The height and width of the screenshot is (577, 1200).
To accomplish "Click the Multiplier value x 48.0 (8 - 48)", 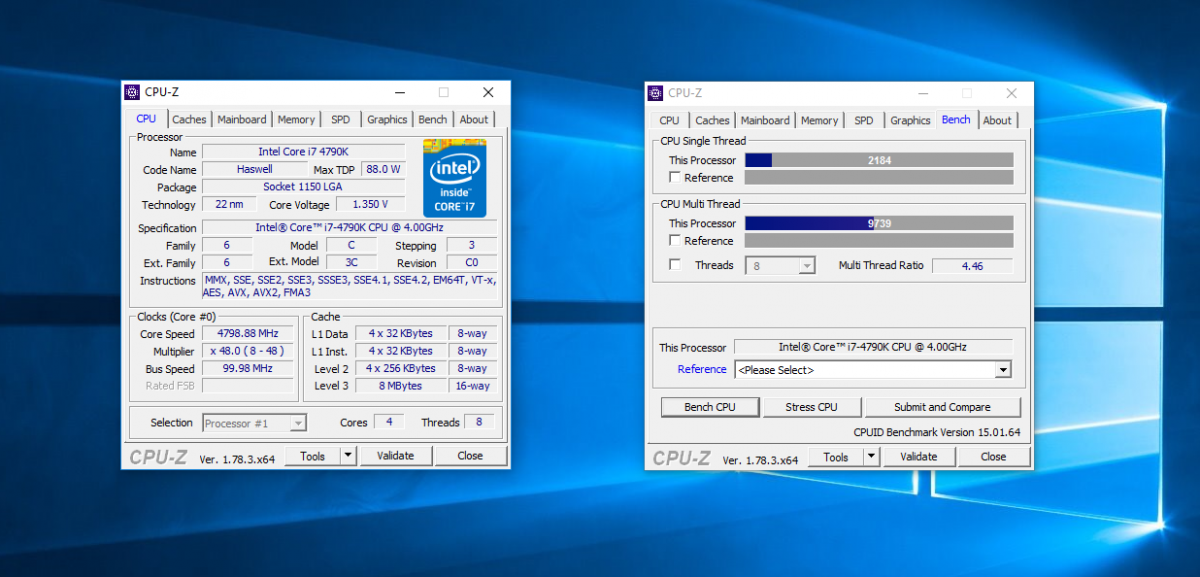I will click(248, 351).
